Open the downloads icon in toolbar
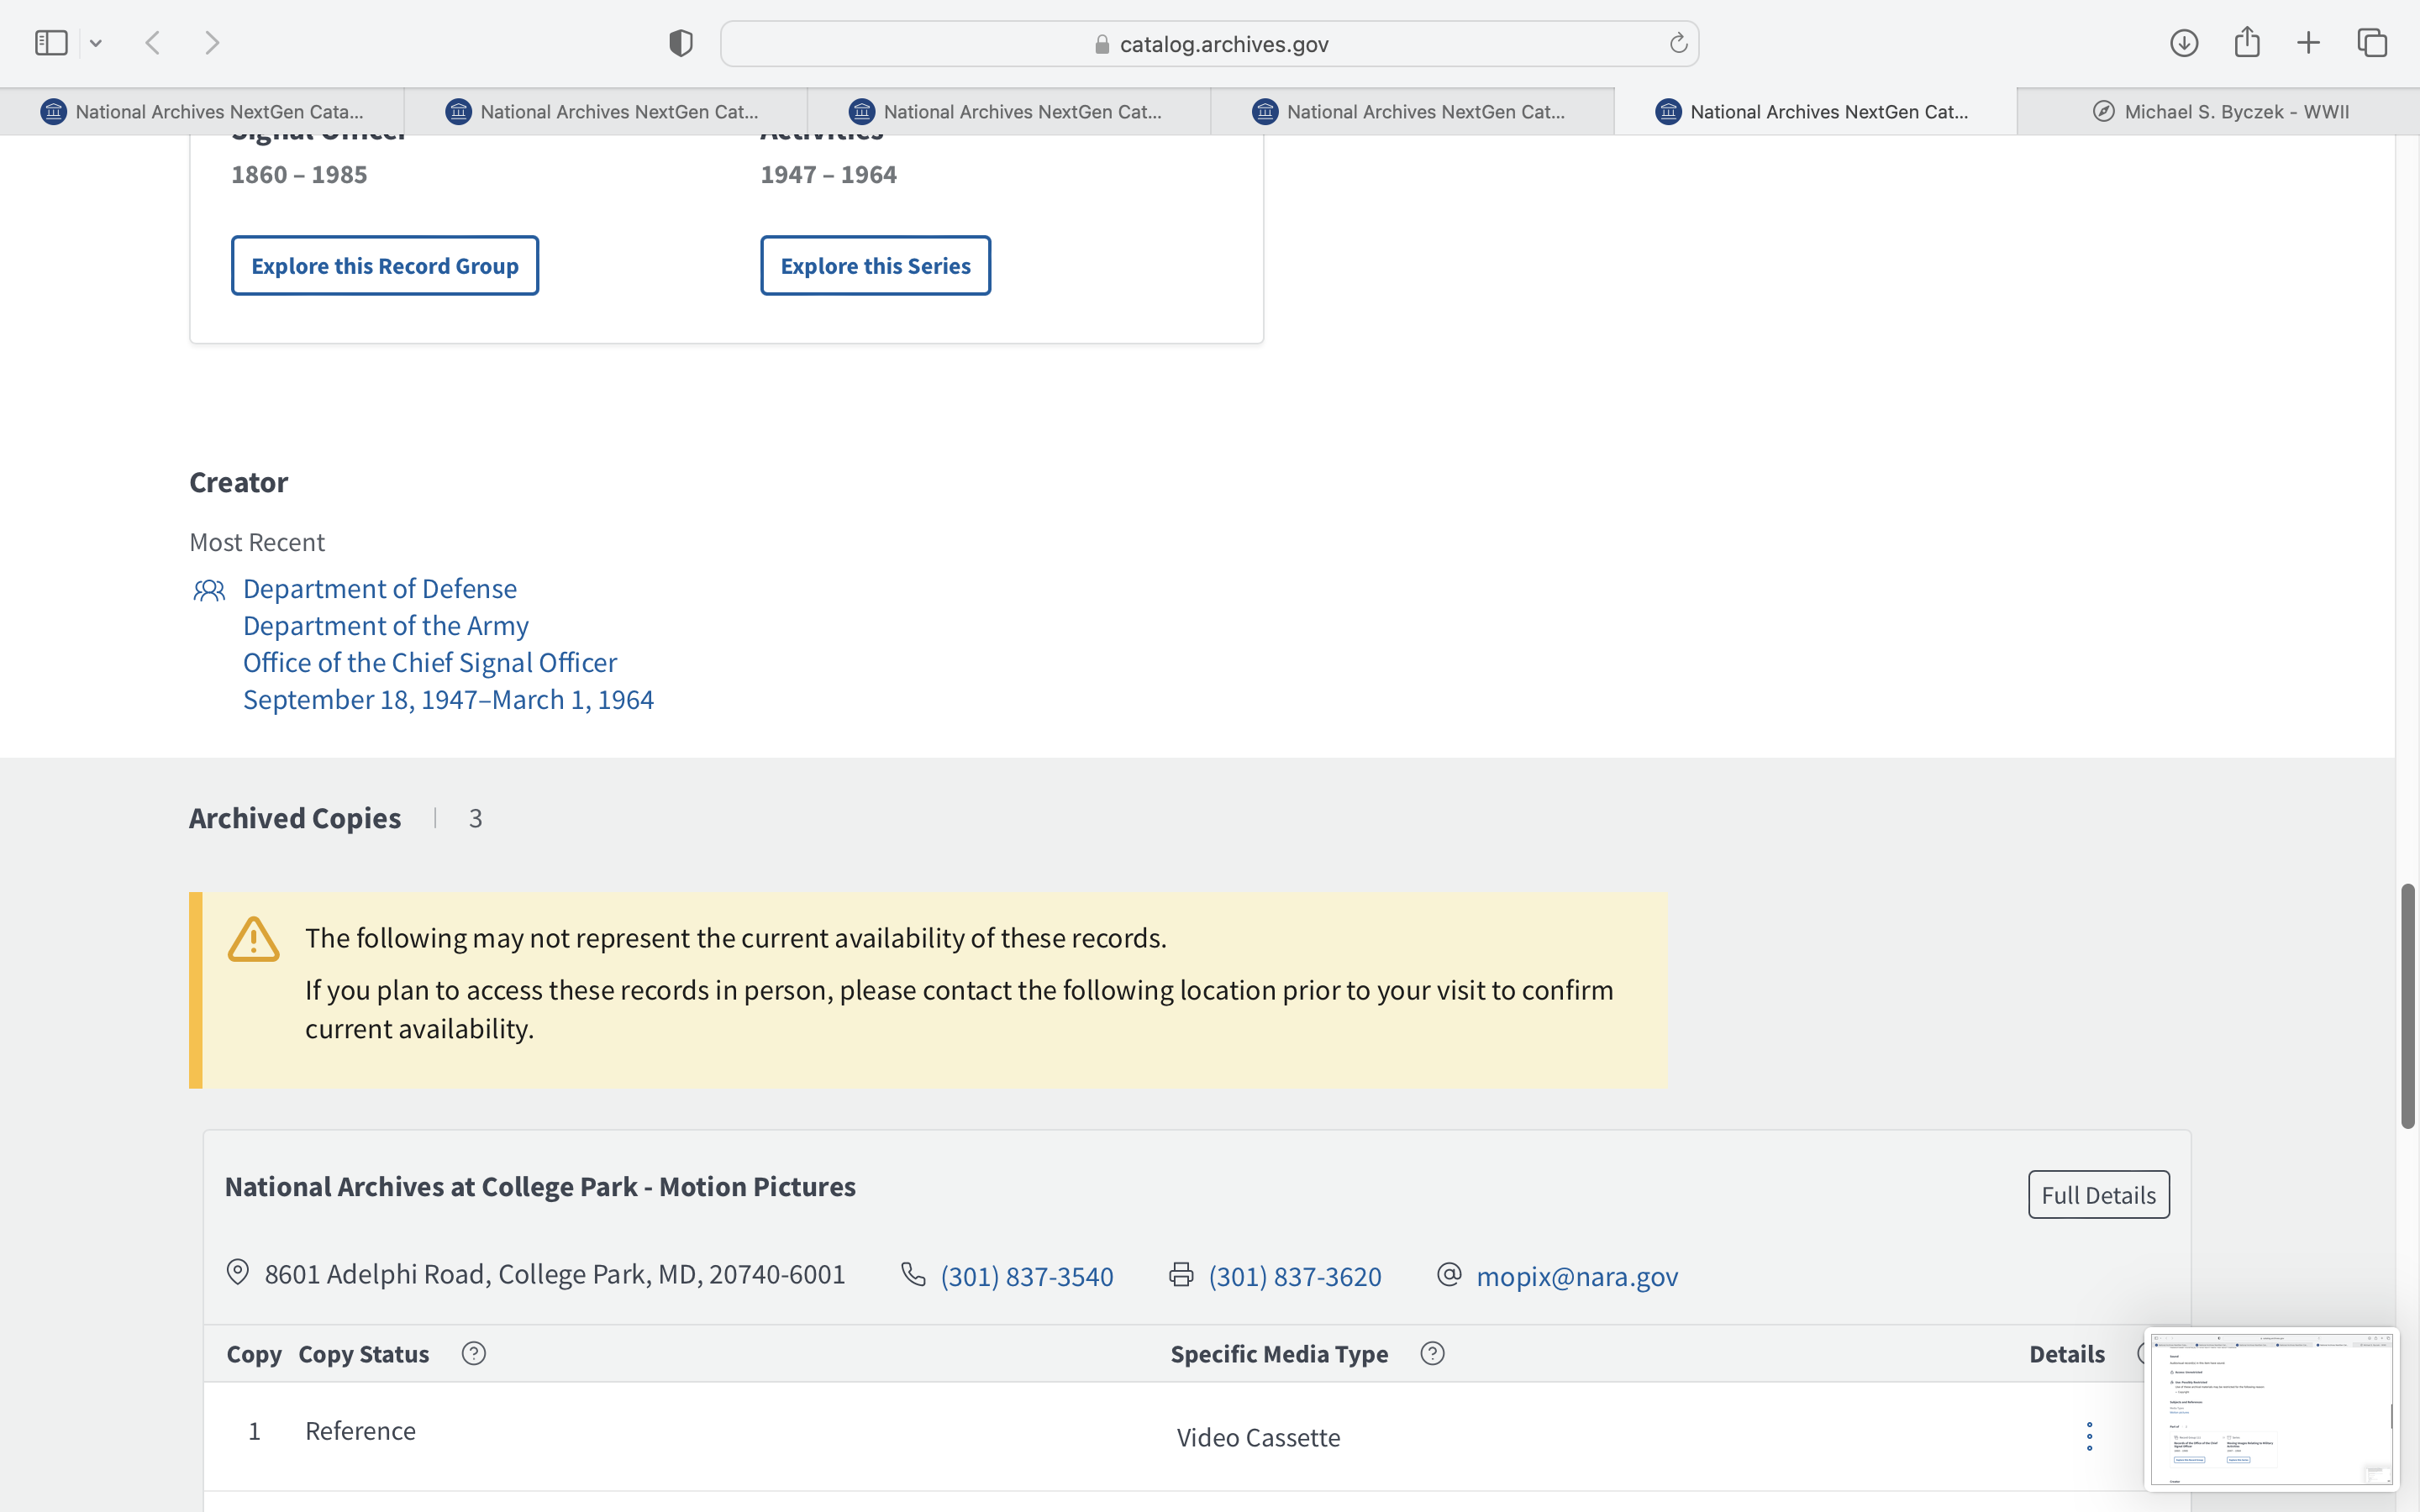2420x1512 pixels. click(2184, 43)
